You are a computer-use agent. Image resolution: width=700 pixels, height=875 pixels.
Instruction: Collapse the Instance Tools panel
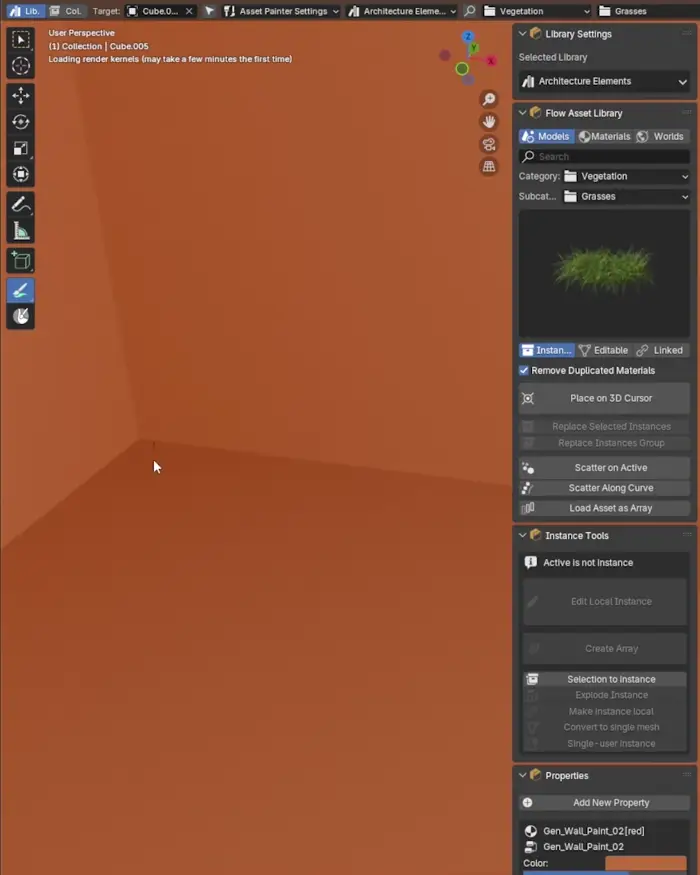point(523,536)
